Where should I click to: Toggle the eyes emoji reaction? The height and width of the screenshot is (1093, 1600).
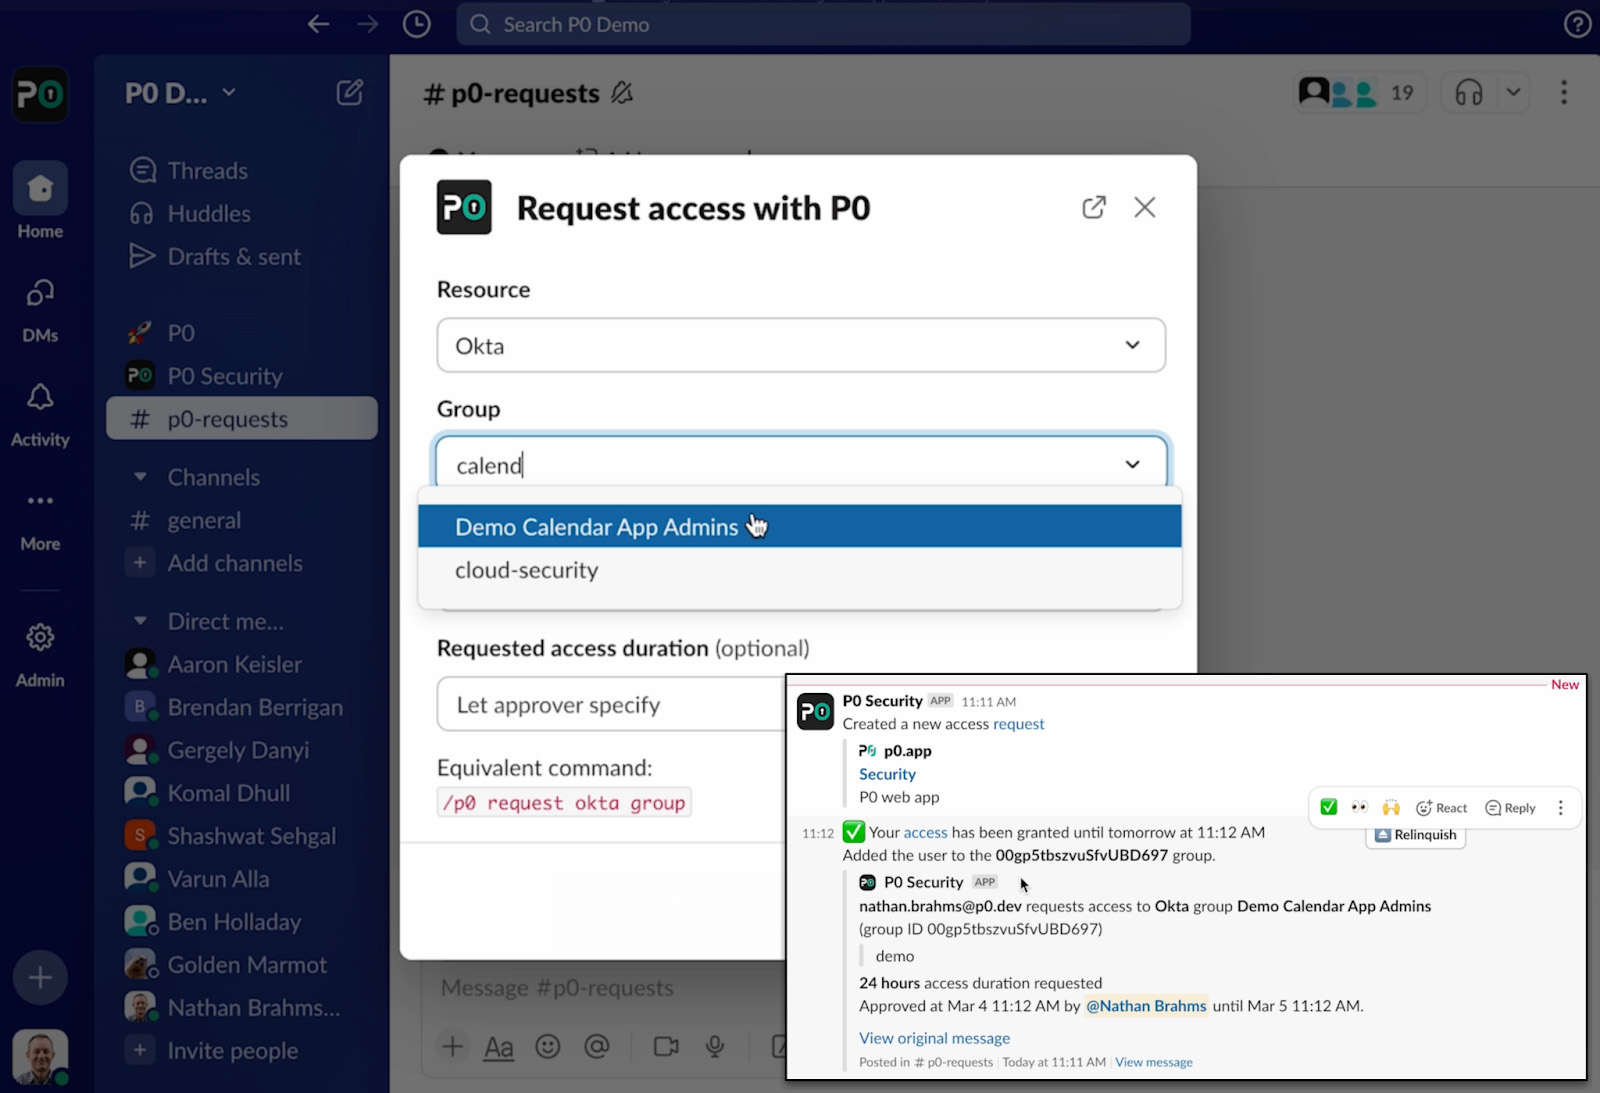point(1359,807)
